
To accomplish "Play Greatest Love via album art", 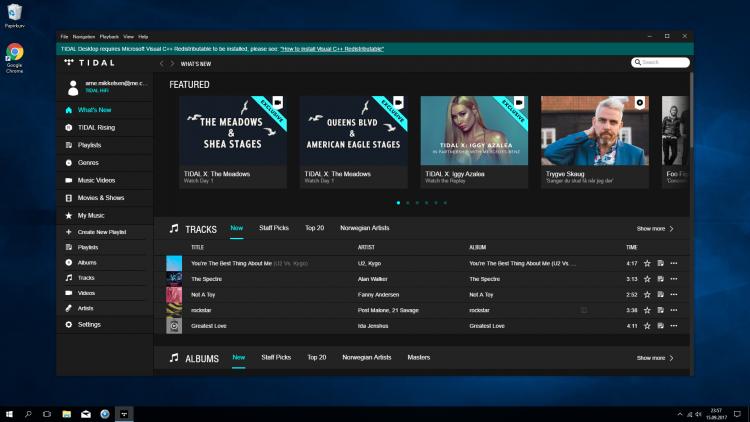I will click(174, 326).
